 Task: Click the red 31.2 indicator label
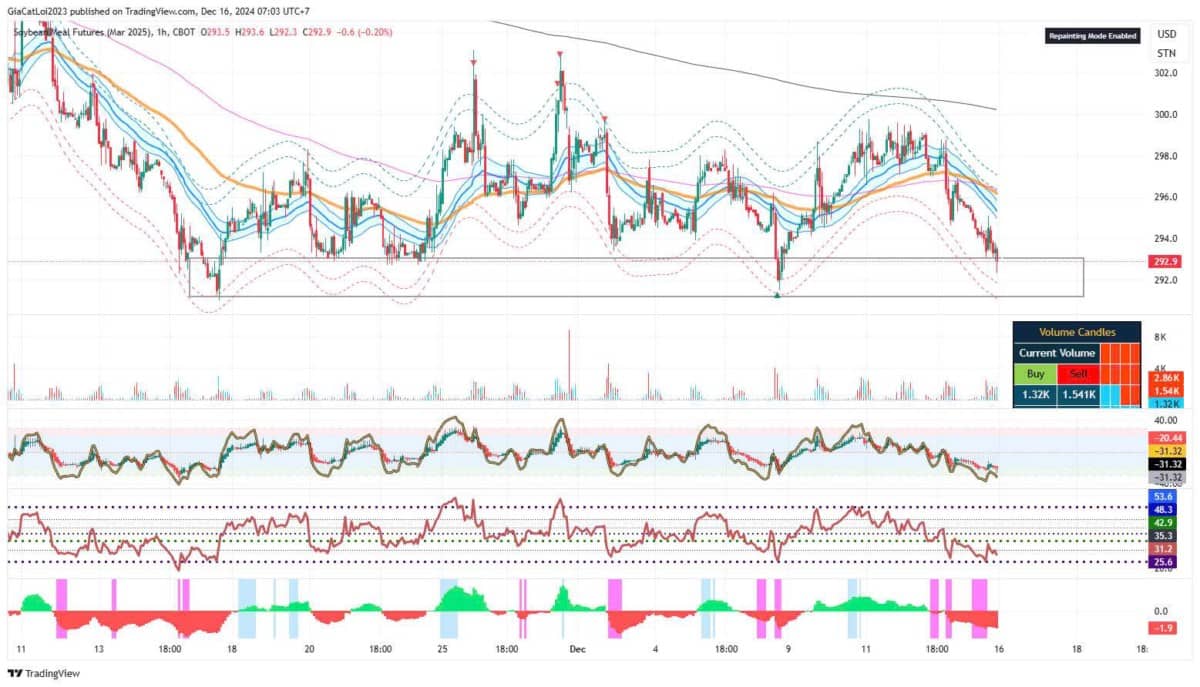pyautogui.click(x=1164, y=550)
